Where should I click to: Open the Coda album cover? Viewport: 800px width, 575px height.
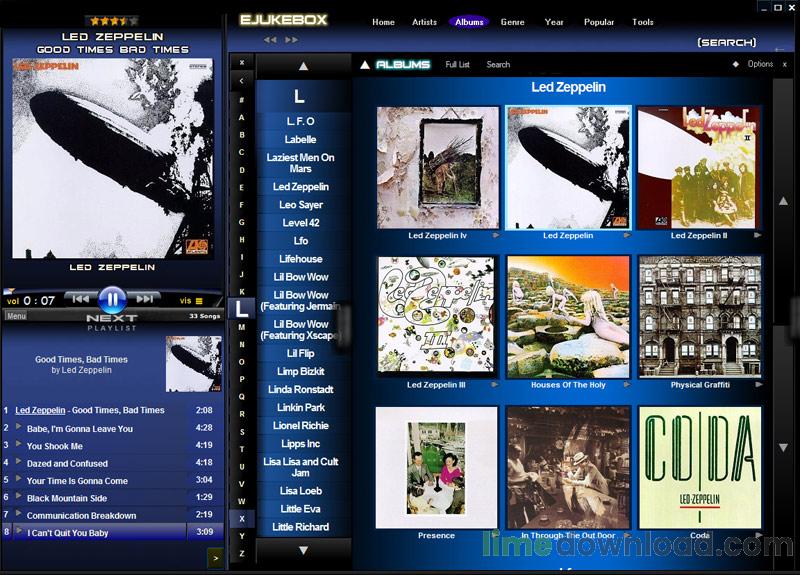(x=699, y=467)
